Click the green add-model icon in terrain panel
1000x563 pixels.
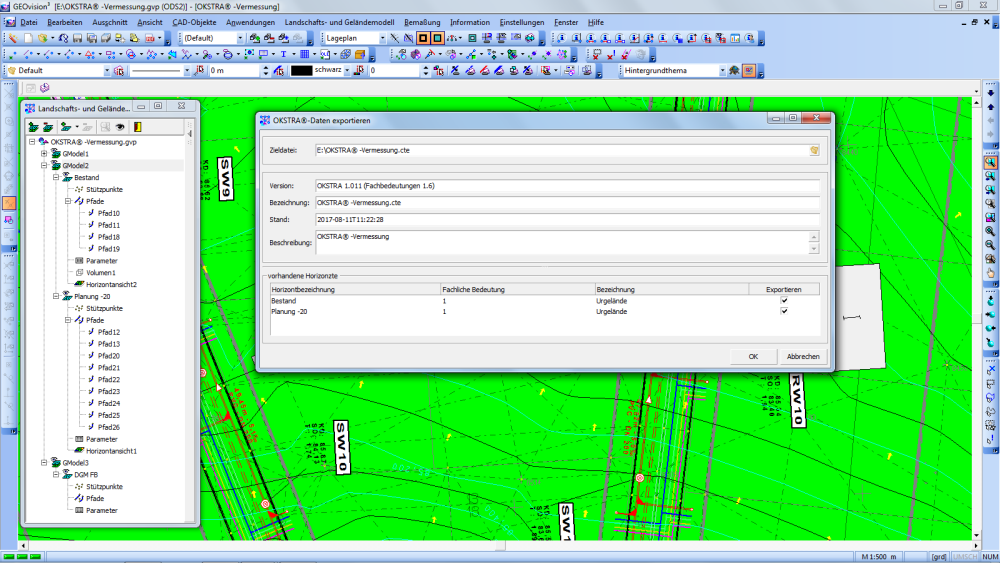[33, 127]
